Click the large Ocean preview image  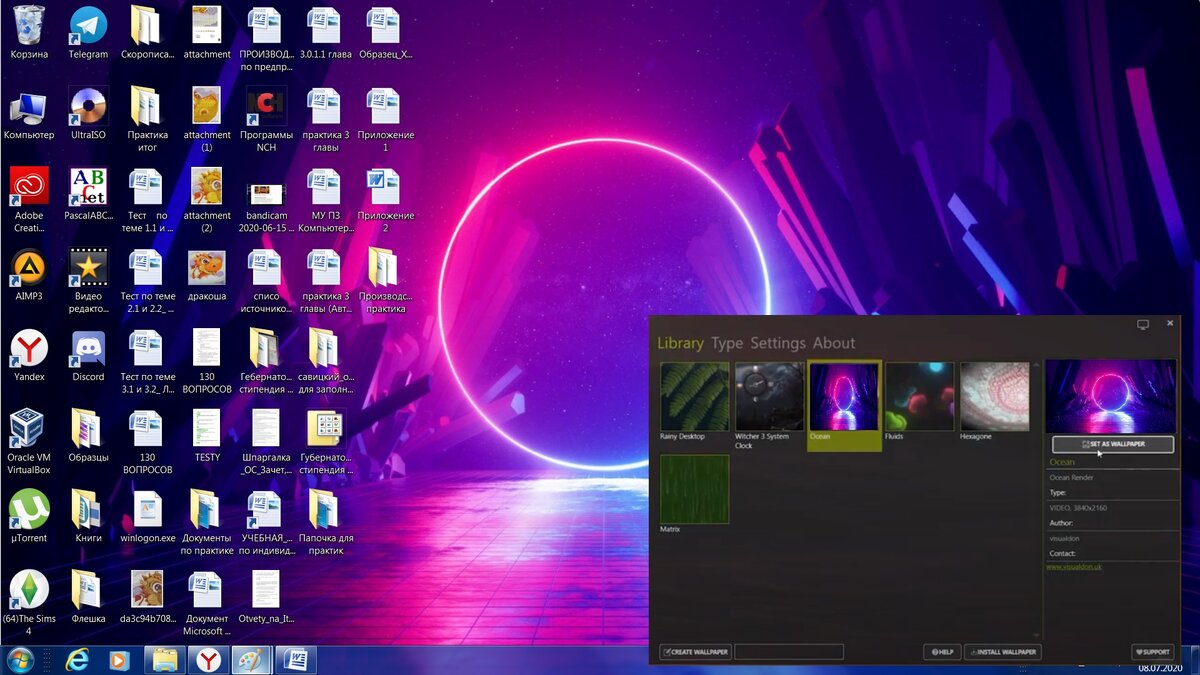[x=1110, y=396]
